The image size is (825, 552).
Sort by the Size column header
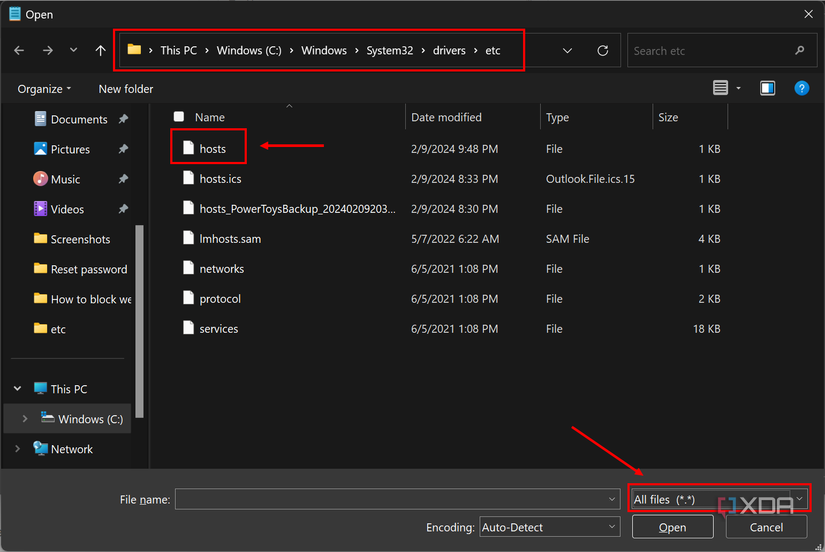click(x=668, y=117)
